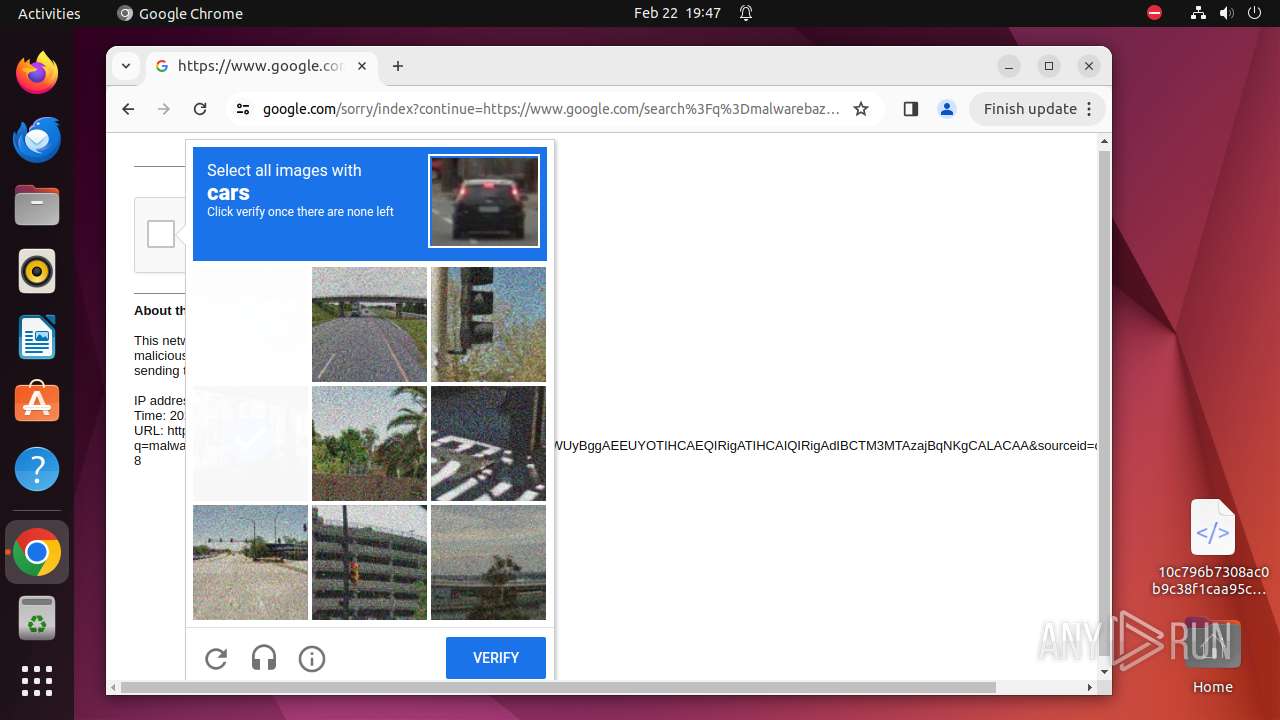Click scroll-down arrow of vertical scrollbar
Screen dimensions: 1280x720
pos(1104,672)
